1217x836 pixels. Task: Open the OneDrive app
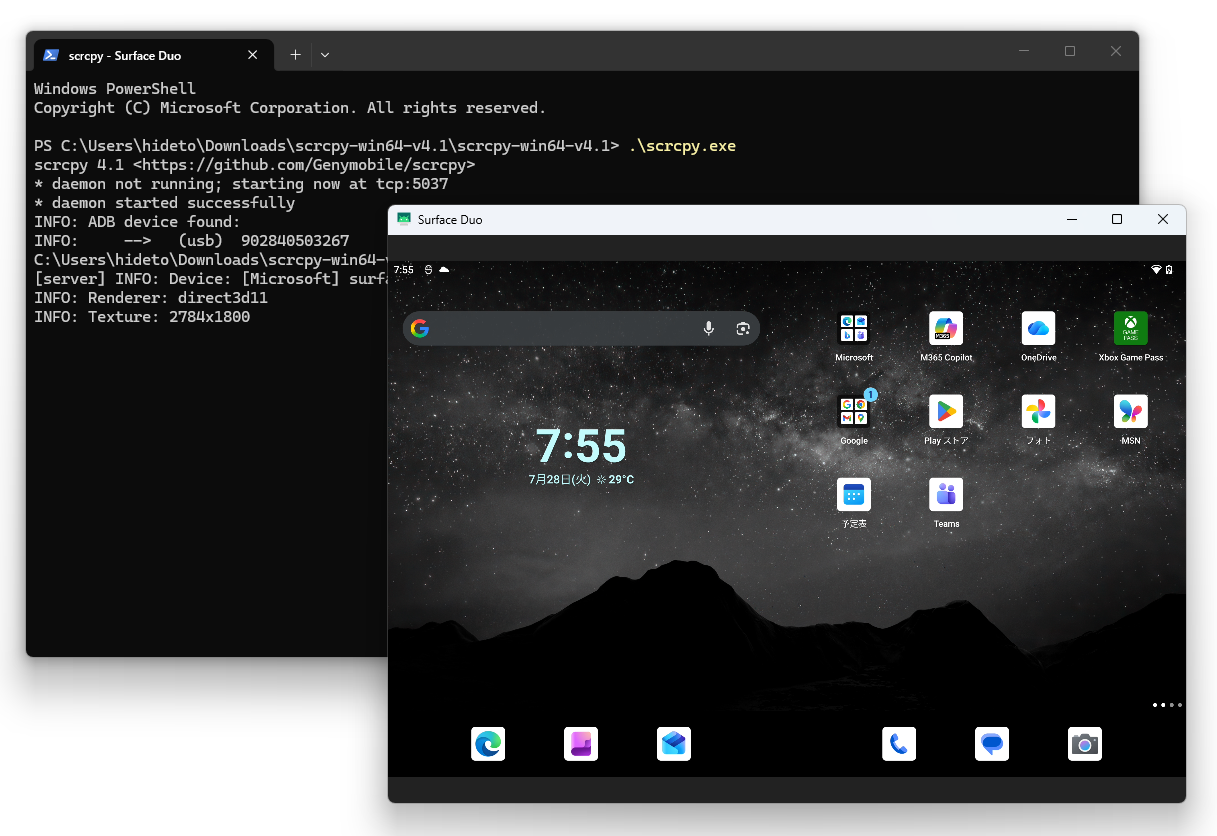click(1038, 328)
